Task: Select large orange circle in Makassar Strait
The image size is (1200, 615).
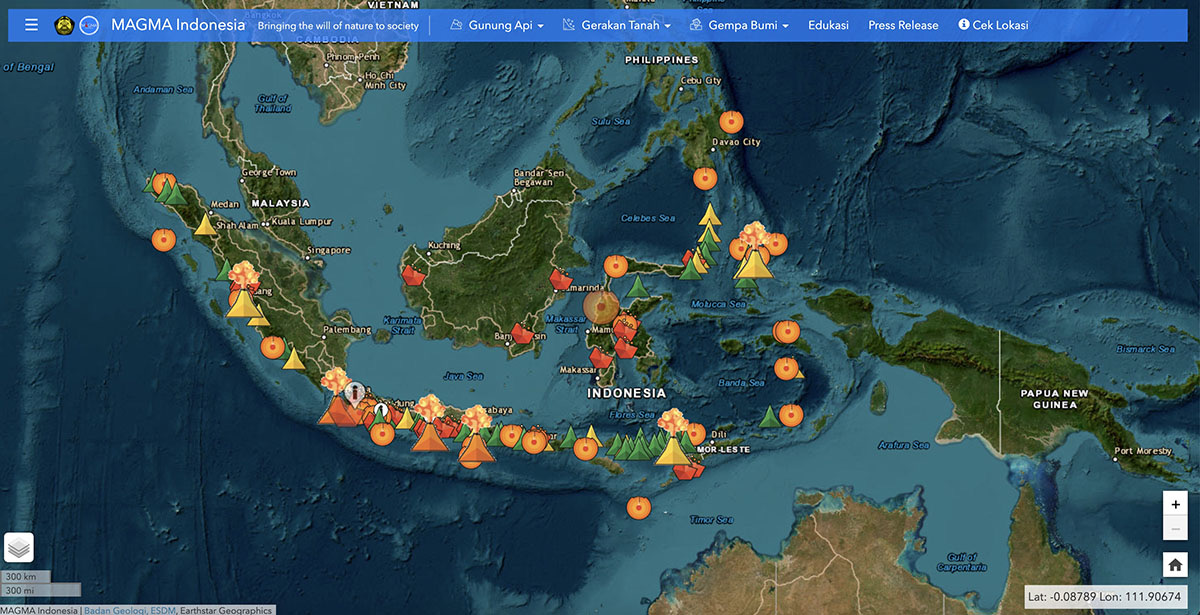Action: point(601,306)
